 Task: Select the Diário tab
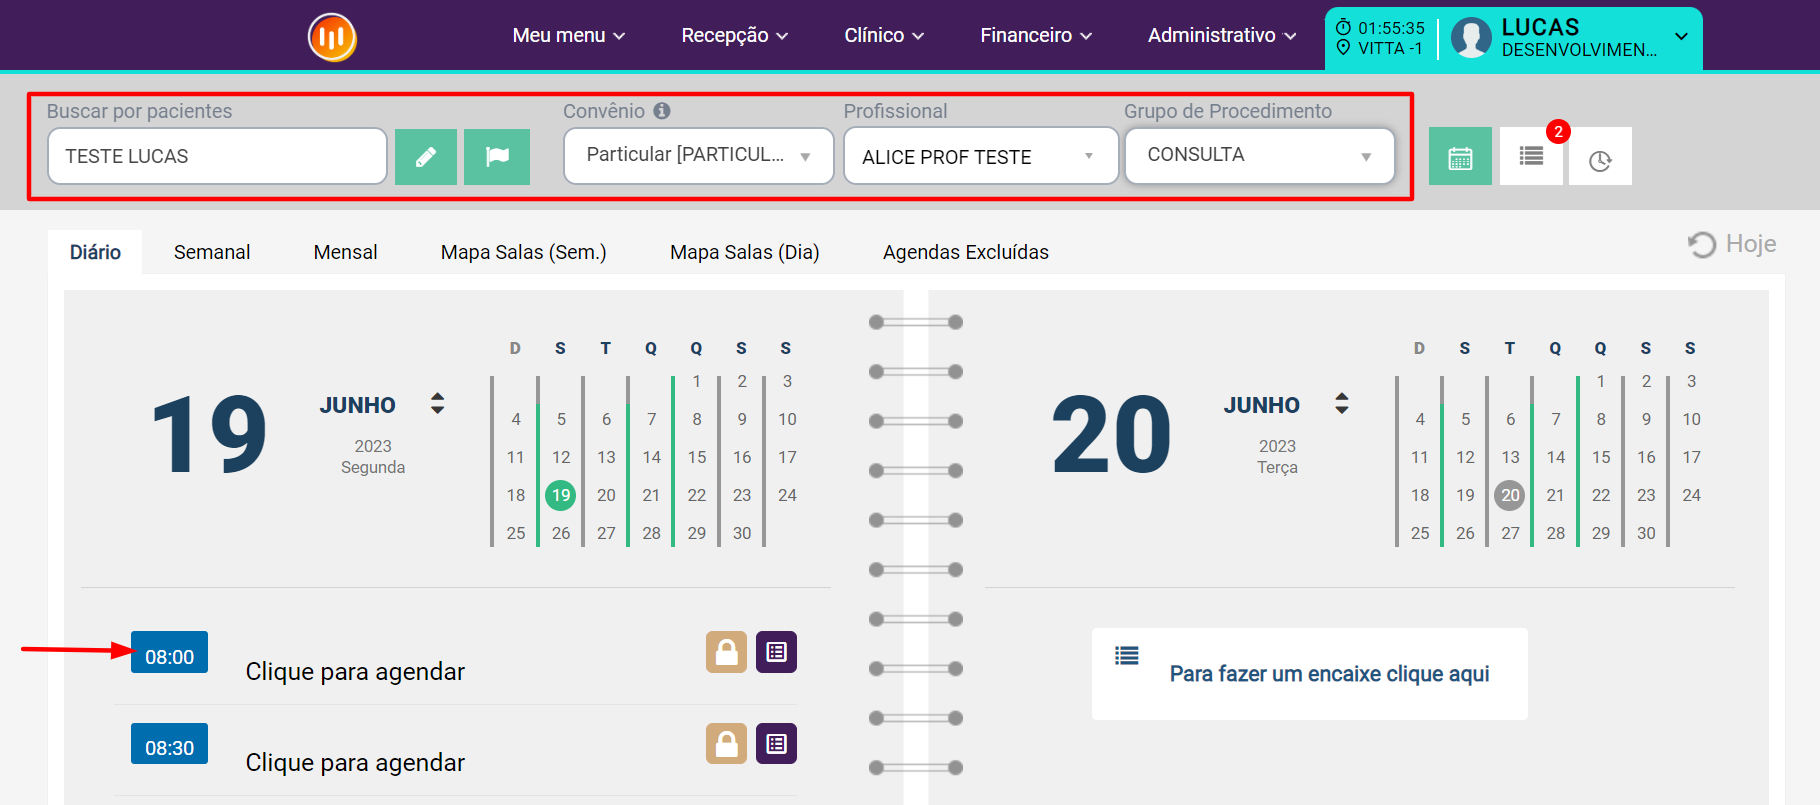95,252
